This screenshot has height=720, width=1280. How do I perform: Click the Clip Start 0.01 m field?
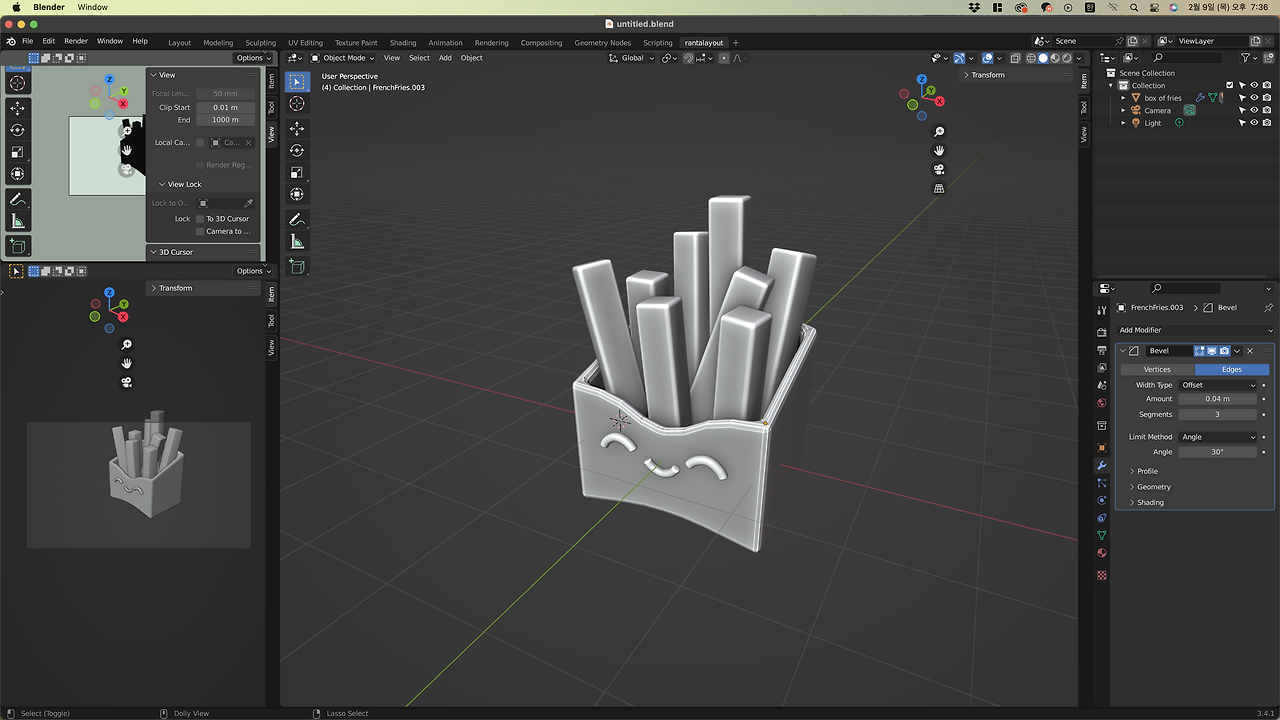[x=225, y=107]
